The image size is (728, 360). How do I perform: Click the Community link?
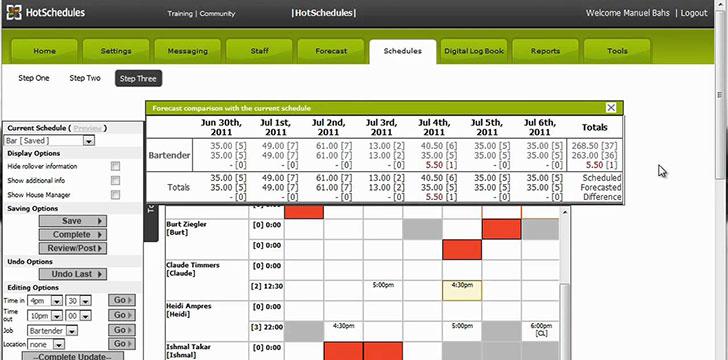[218, 13]
